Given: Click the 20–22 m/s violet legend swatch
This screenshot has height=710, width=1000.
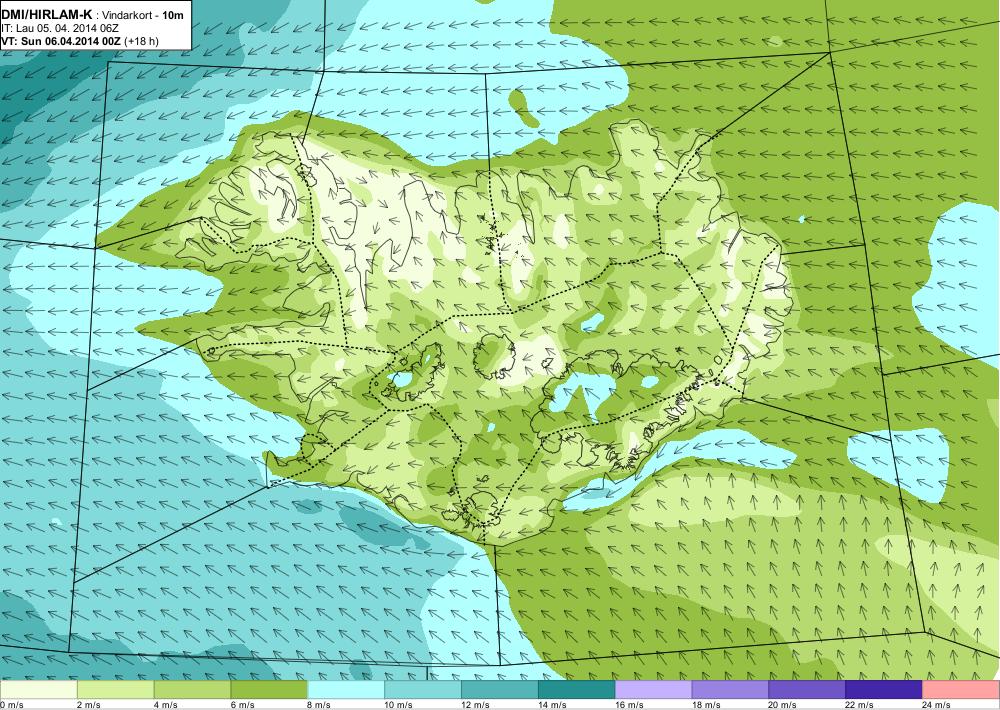Looking at the screenshot, I should 807,690.
